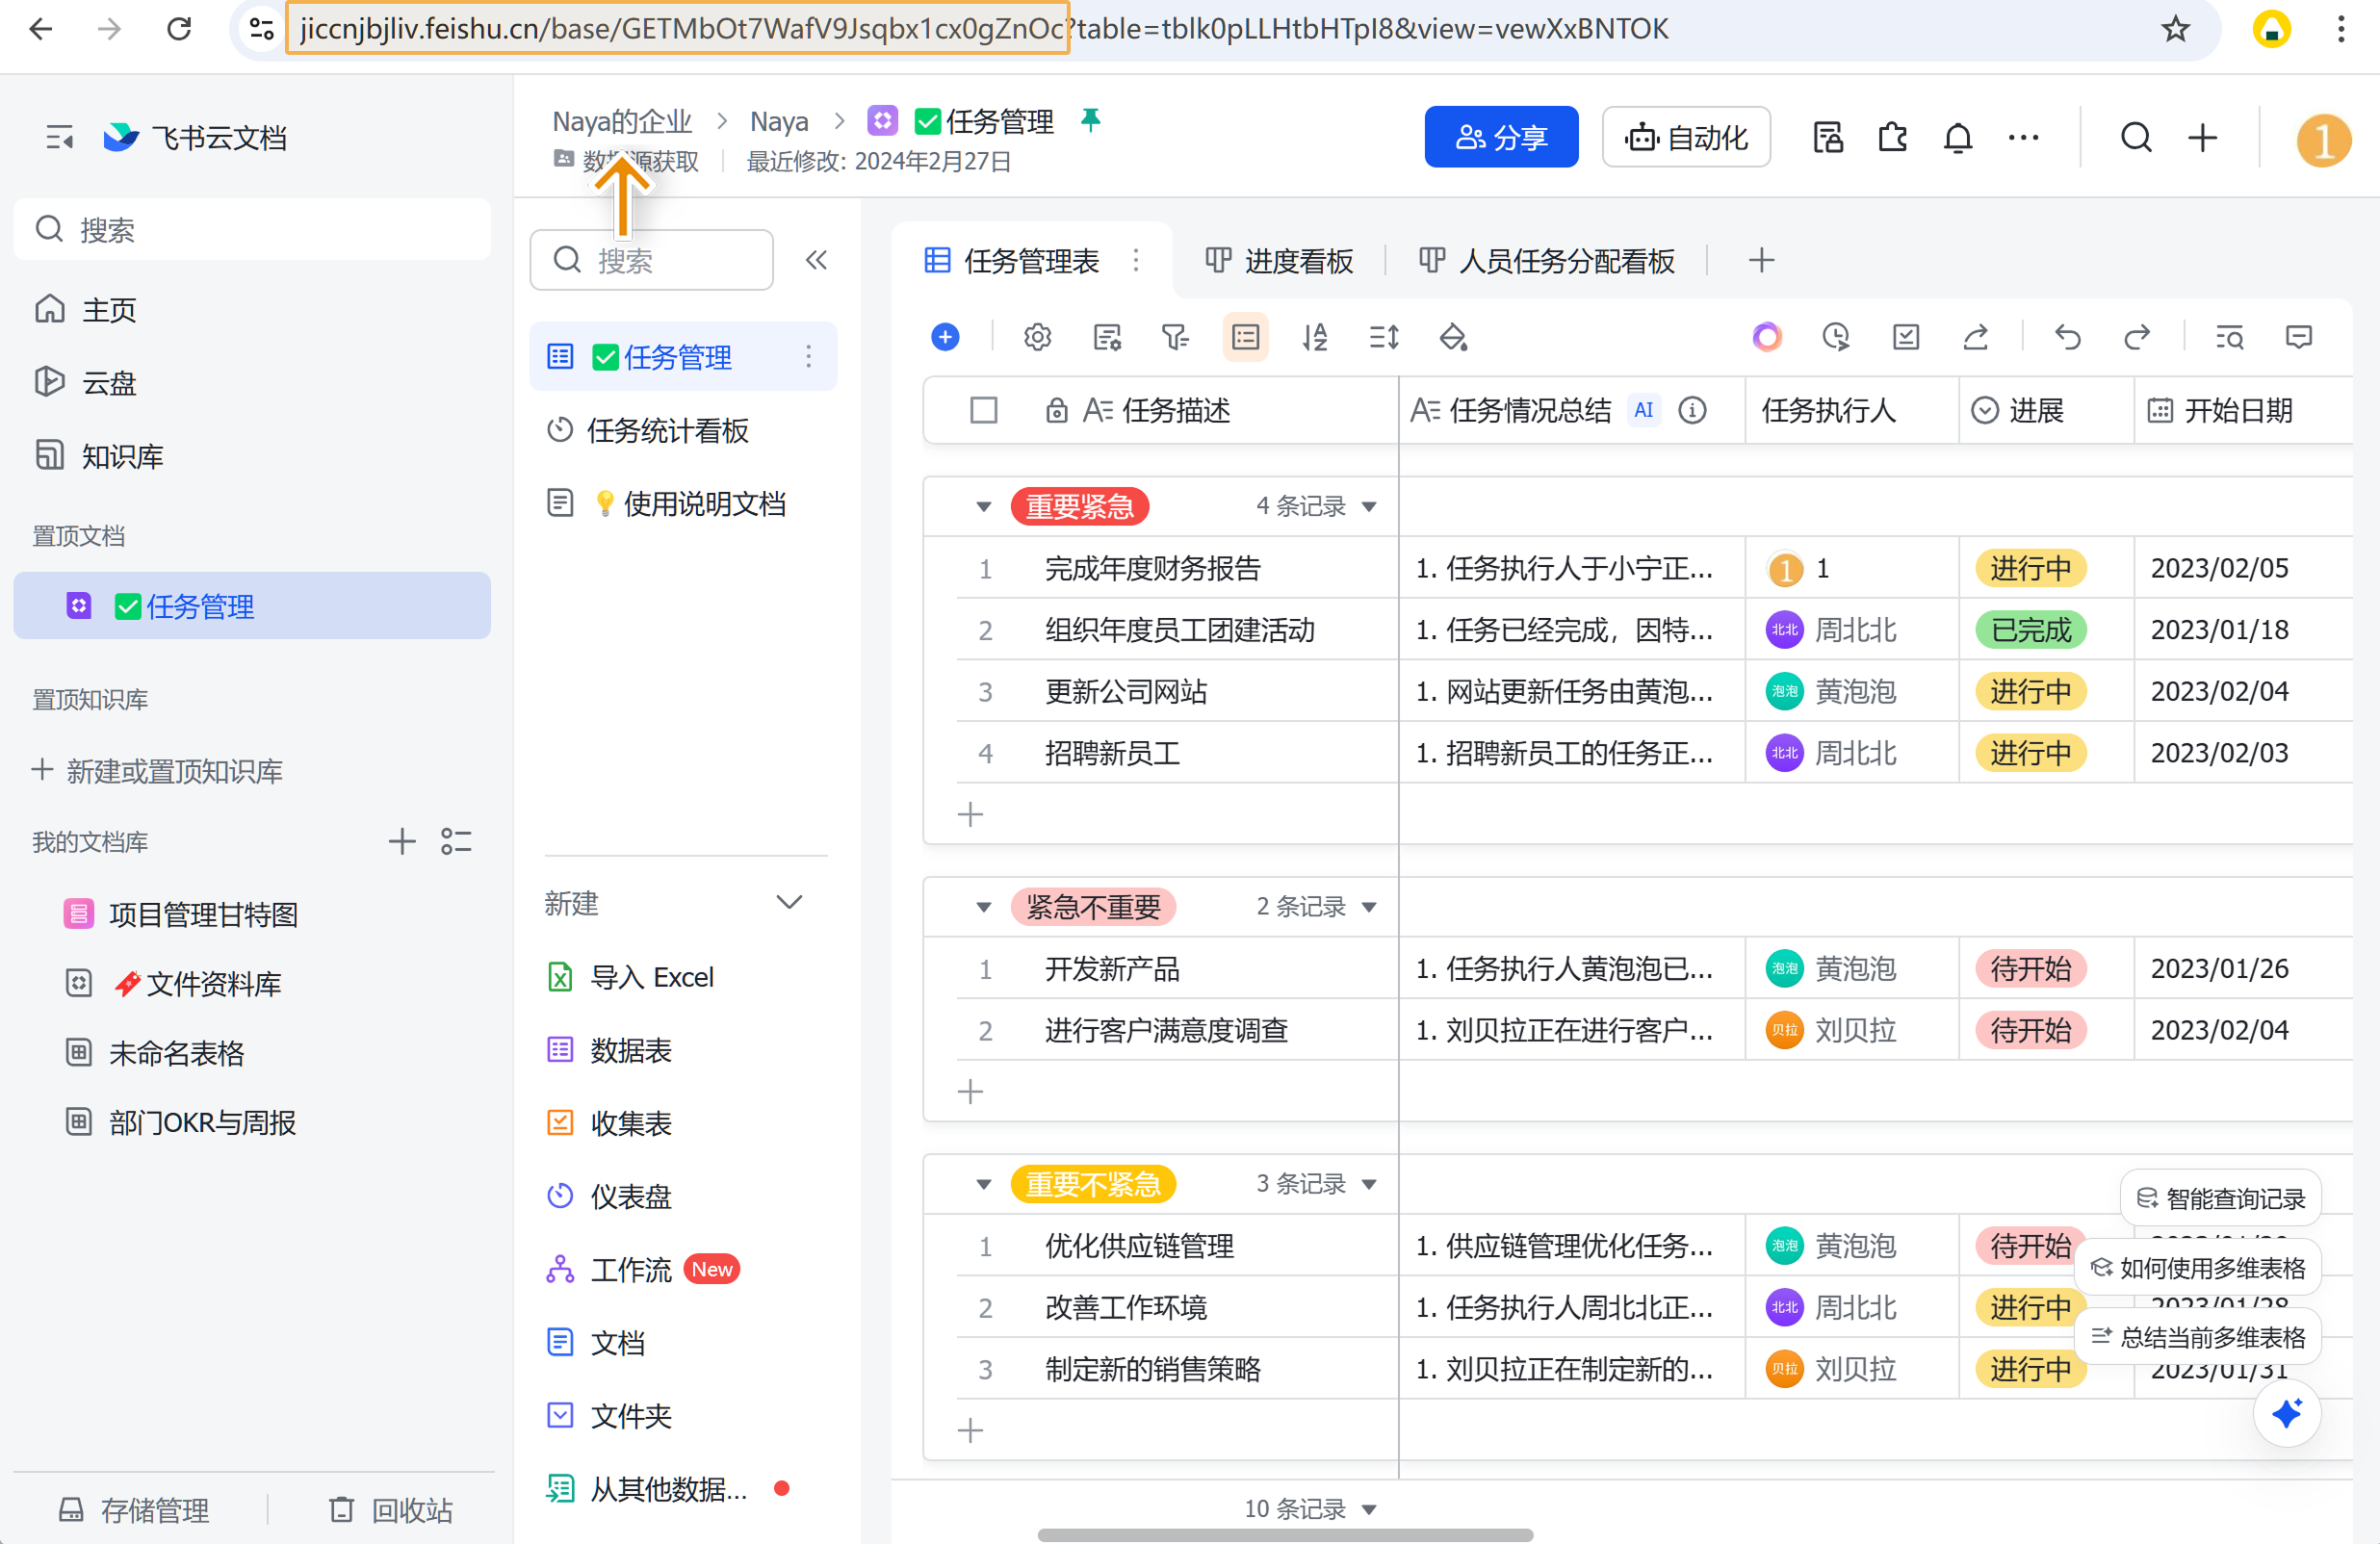This screenshot has height=1544, width=2380.
Task: Open 任务统计看板 in table list
Action: 684,430
